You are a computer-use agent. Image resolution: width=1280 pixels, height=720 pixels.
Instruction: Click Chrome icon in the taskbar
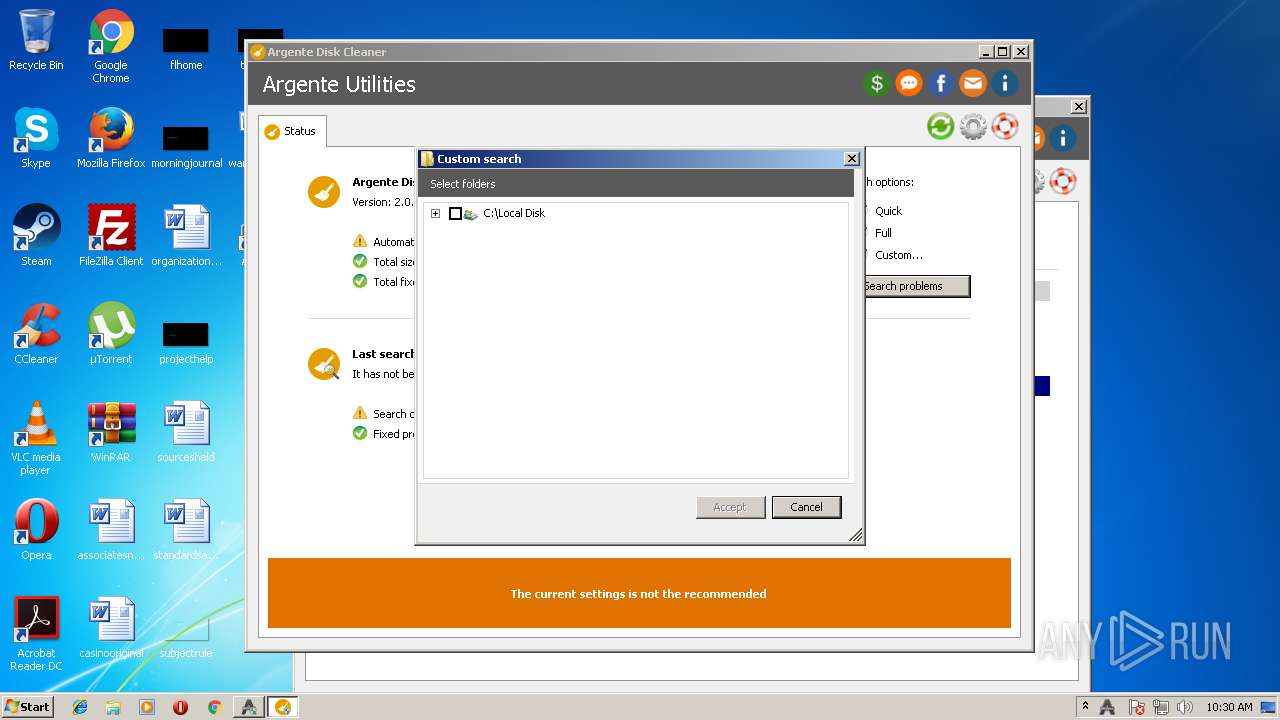[x=214, y=707]
